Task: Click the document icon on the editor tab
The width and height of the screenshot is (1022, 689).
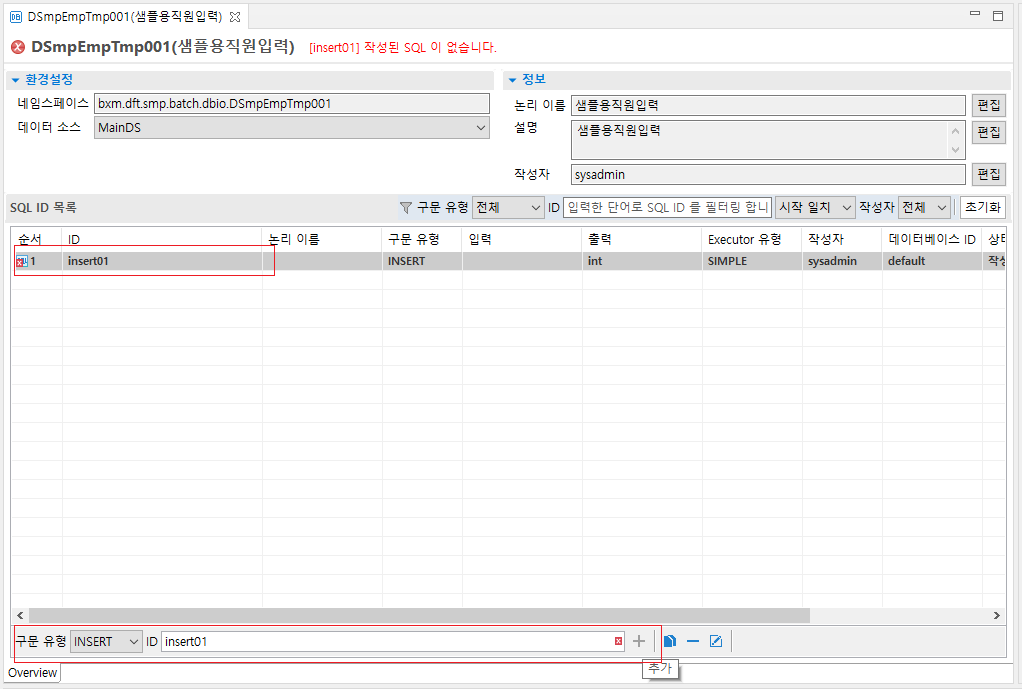Action: 14,16
